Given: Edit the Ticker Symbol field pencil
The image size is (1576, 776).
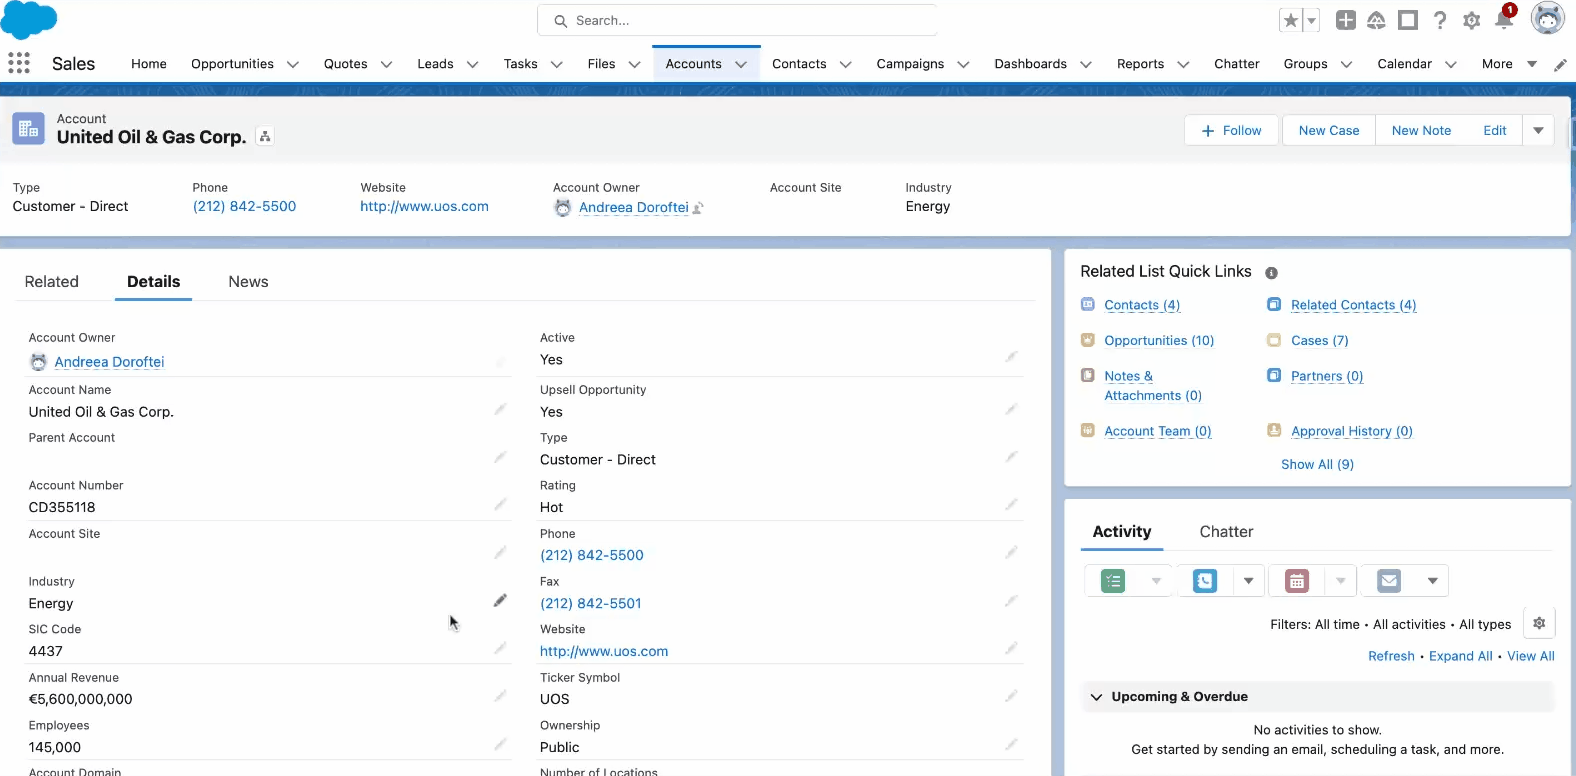Looking at the screenshot, I should point(1011,697).
